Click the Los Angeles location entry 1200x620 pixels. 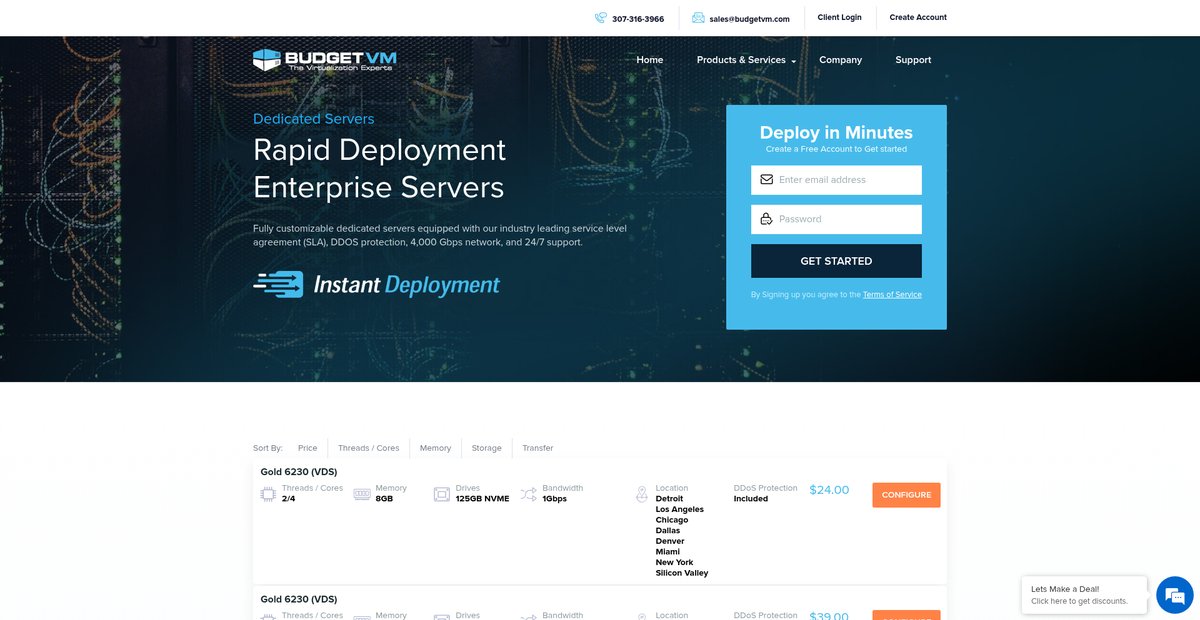680,509
